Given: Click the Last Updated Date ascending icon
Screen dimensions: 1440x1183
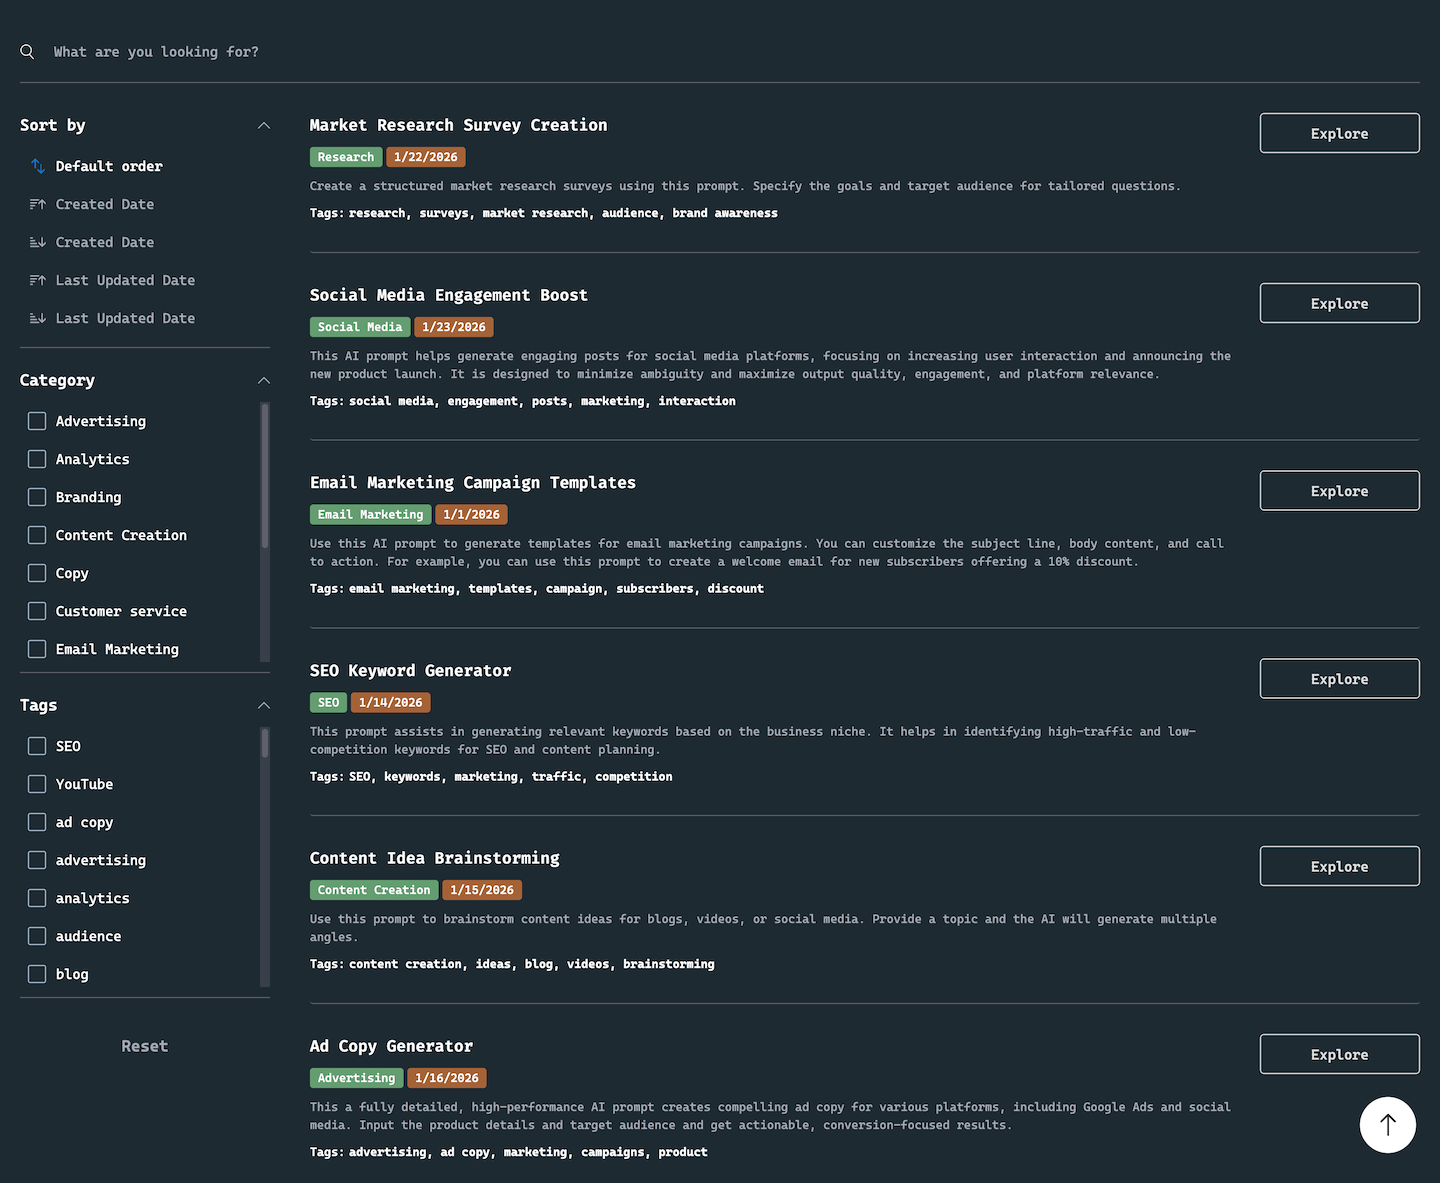Looking at the screenshot, I should point(37,280).
